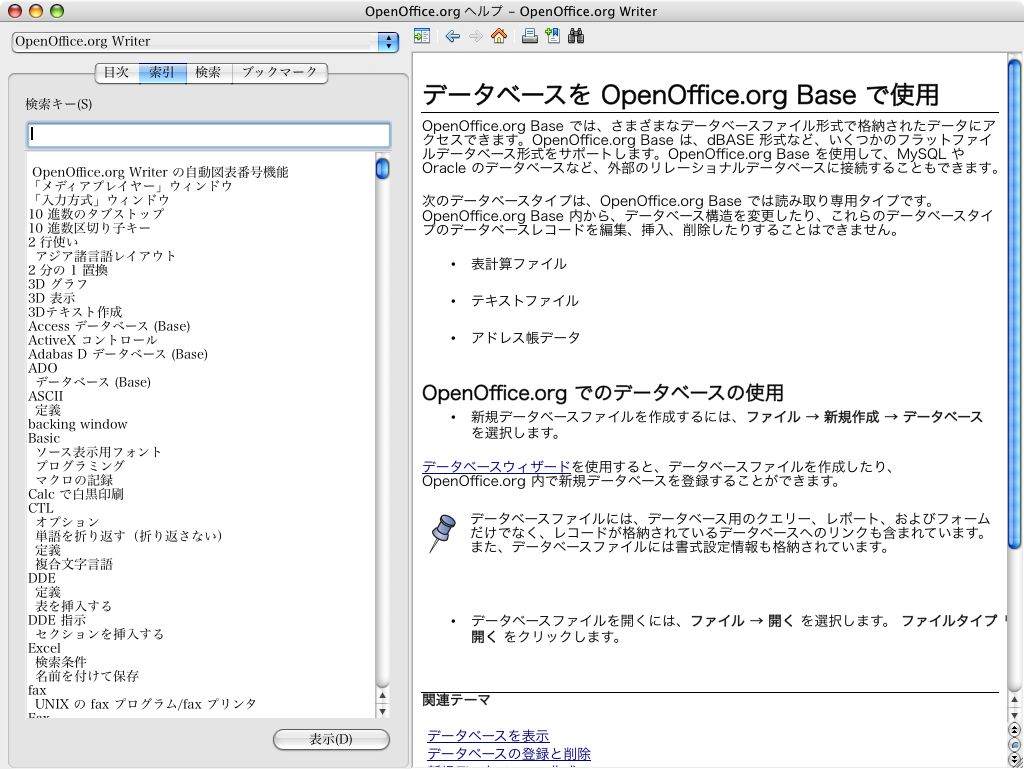Click the 検索キー search input field

click(208, 135)
